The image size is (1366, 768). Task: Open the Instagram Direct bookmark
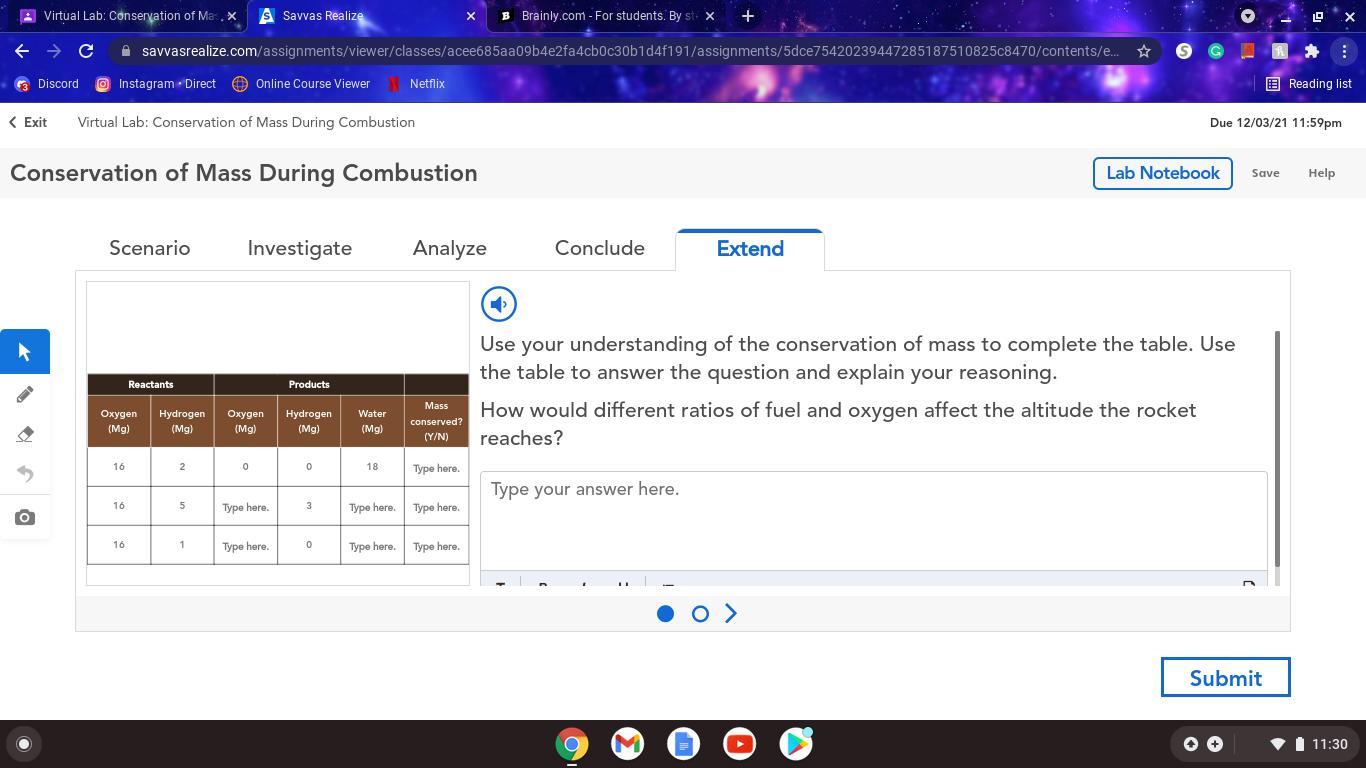(x=155, y=84)
